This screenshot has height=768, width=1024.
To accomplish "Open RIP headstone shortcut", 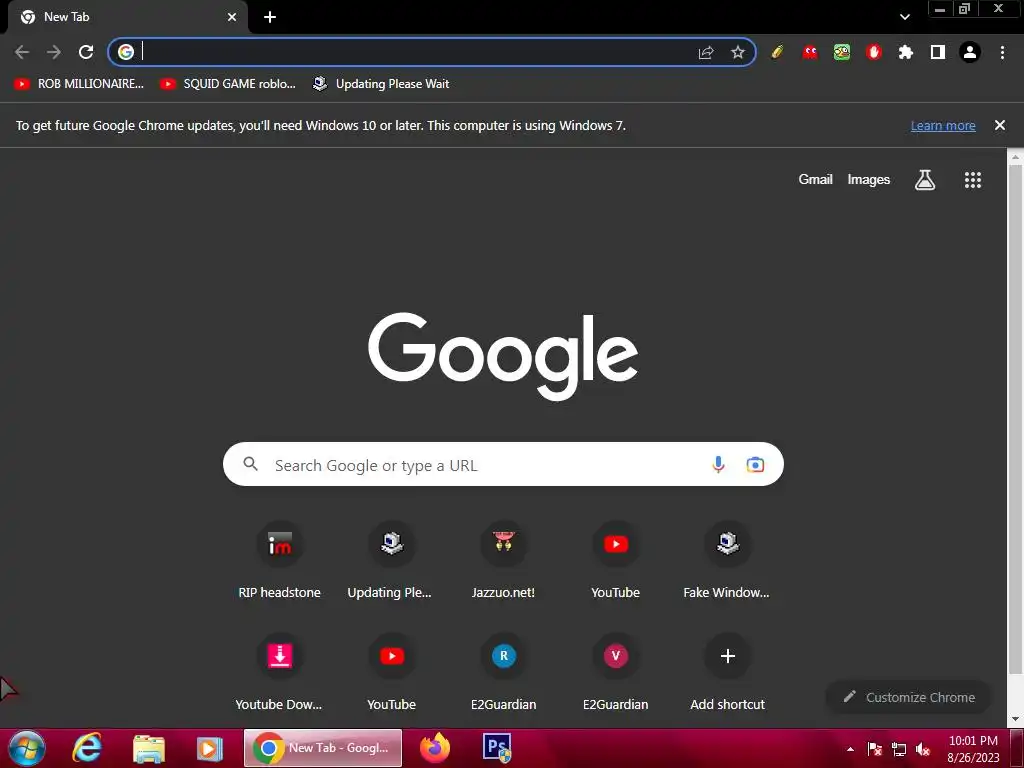I will (280, 562).
